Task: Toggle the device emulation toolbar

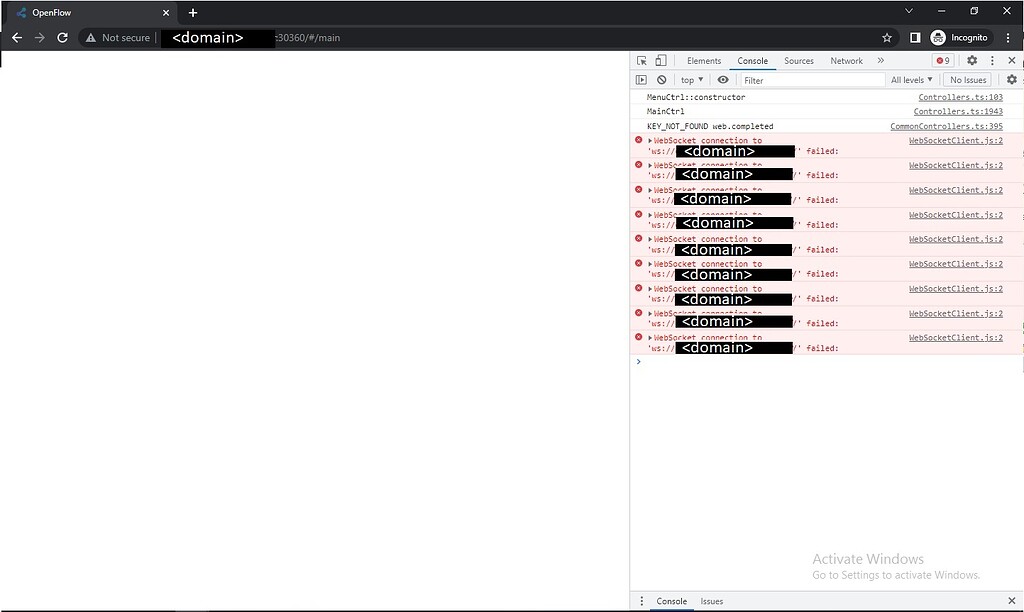Action: pyautogui.click(x=658, y=60)
